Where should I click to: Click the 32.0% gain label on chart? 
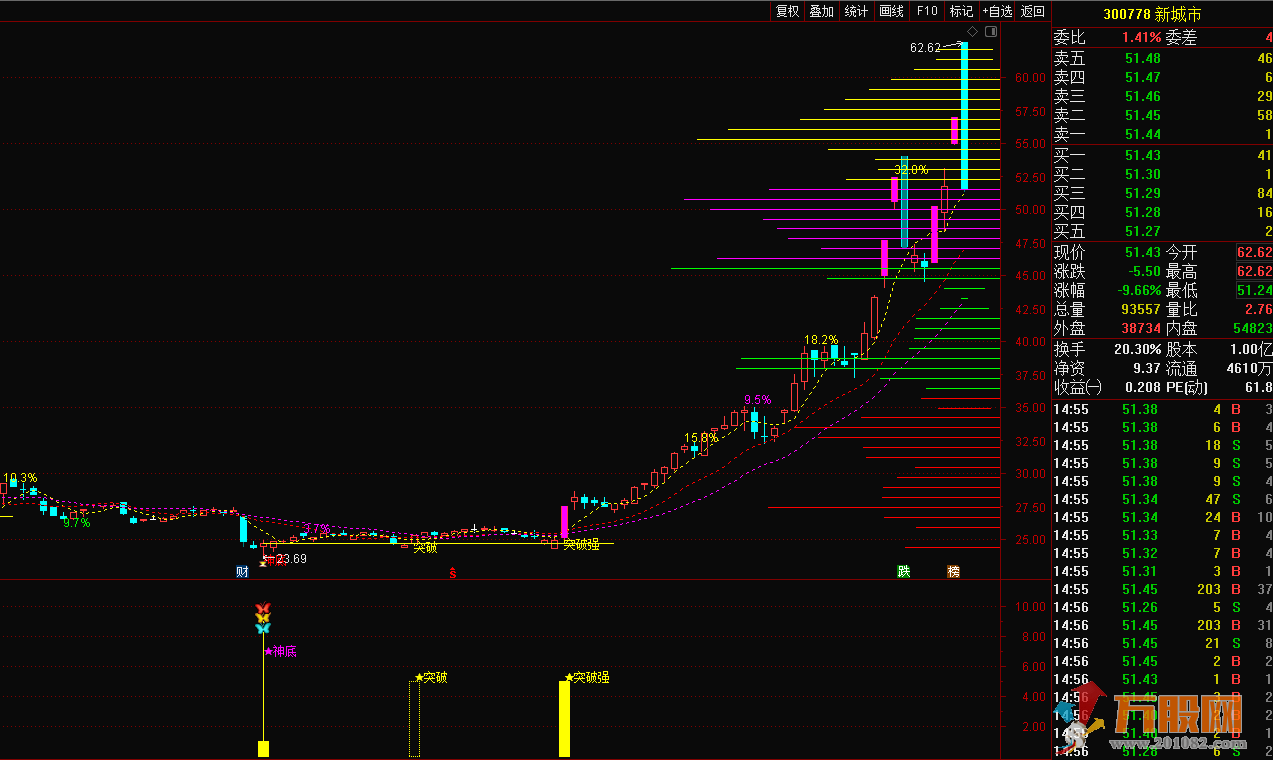[x=911, y=170]
